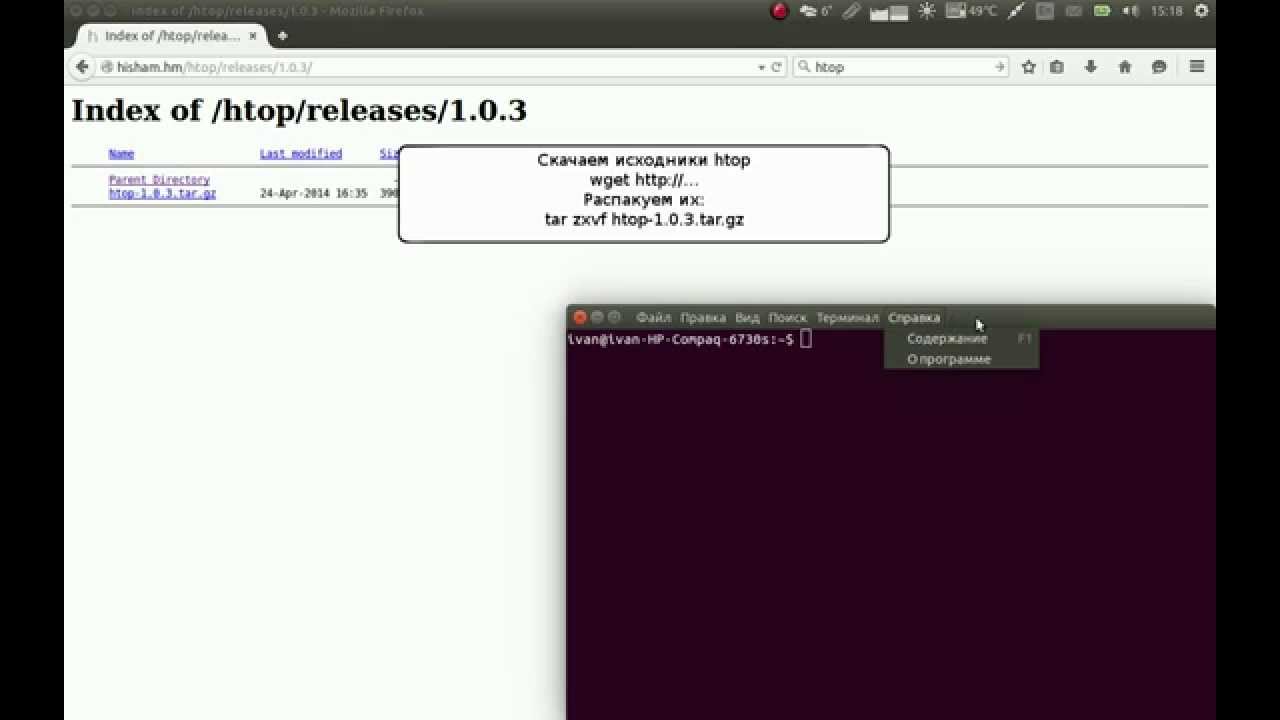
Task: Click the search magnifier icon
Action: tap(804, 67)
